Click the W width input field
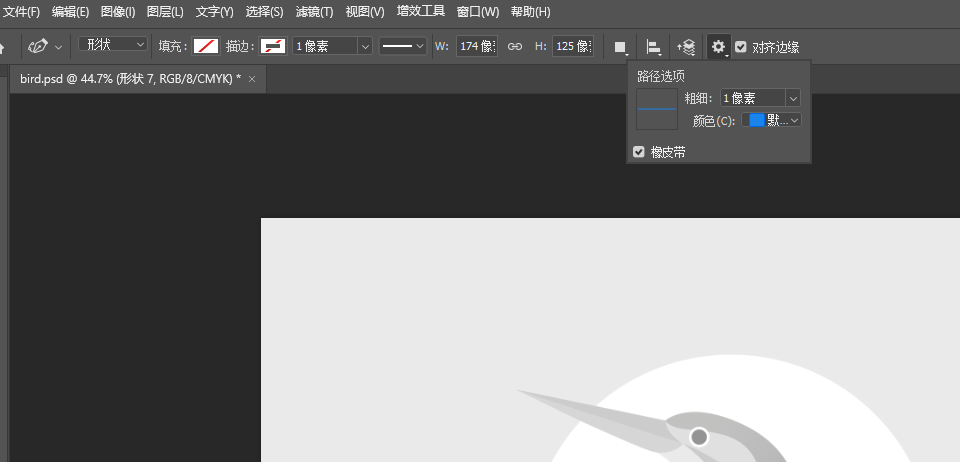The image size is (960, 462). pyautogui.click(x=476, y=46)
